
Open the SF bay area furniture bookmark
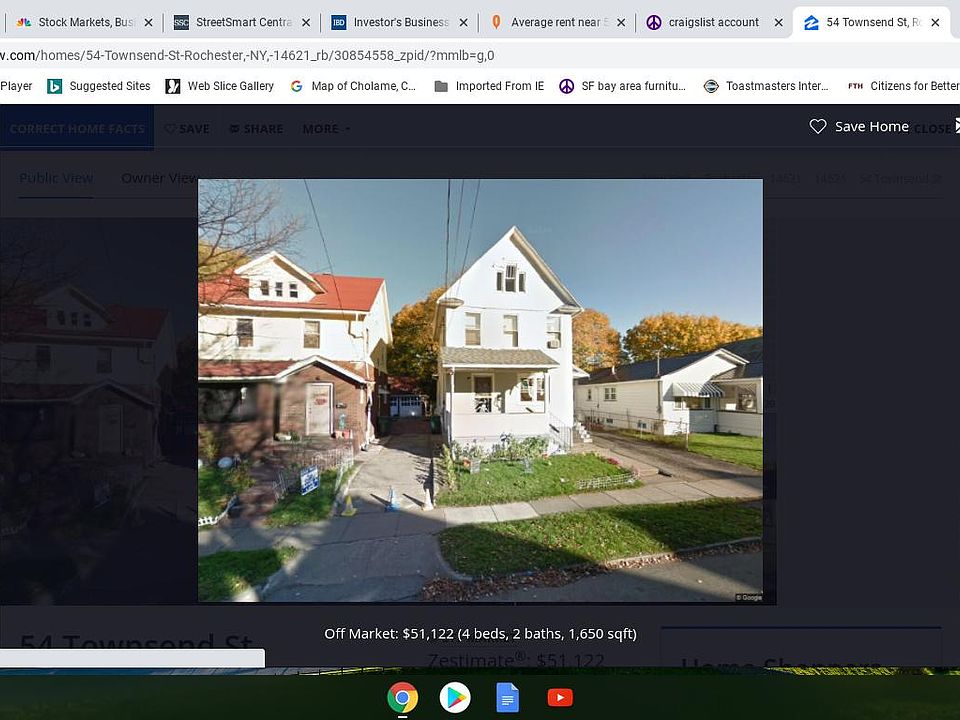coord(623,86)
